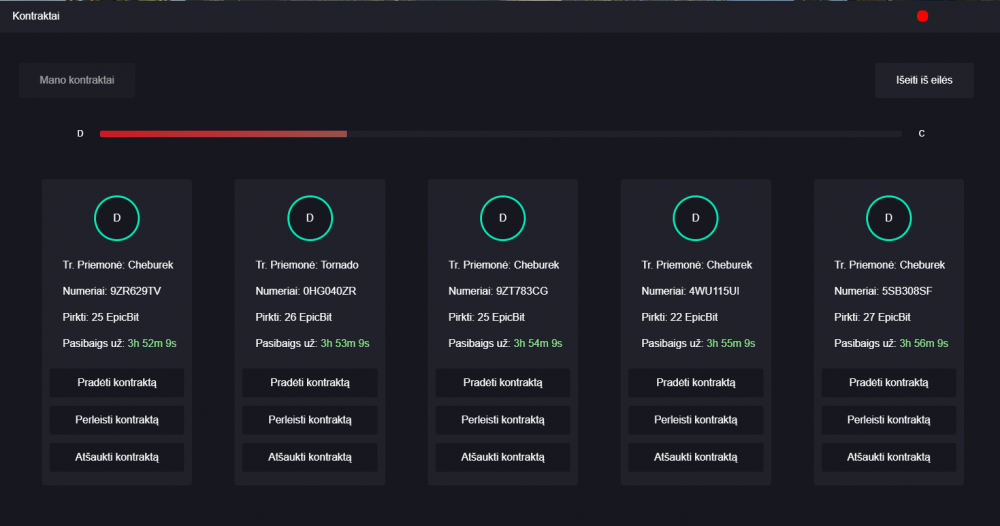Transfer the contract for plate 5SB308SF
Viewport: 1000px width, 526px height.
(889, 420)
